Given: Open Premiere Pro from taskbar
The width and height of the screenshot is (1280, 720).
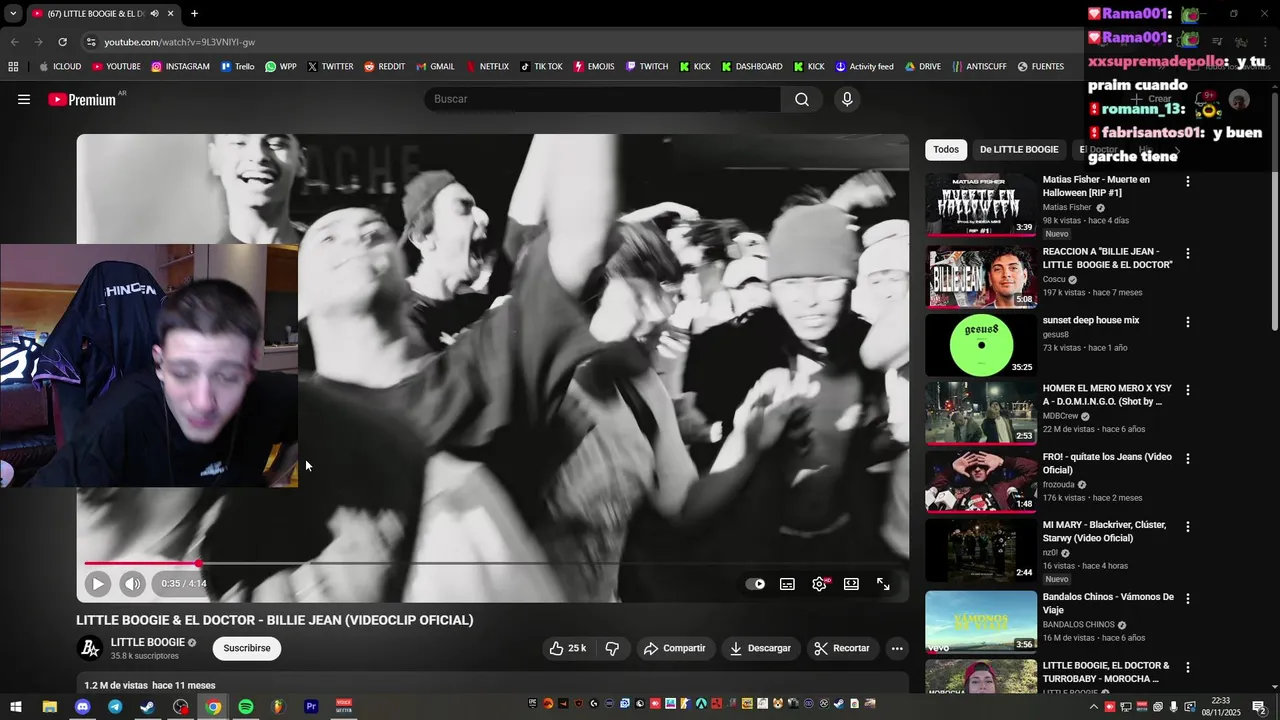Looking at the screenshot, I should coord(311,707).
